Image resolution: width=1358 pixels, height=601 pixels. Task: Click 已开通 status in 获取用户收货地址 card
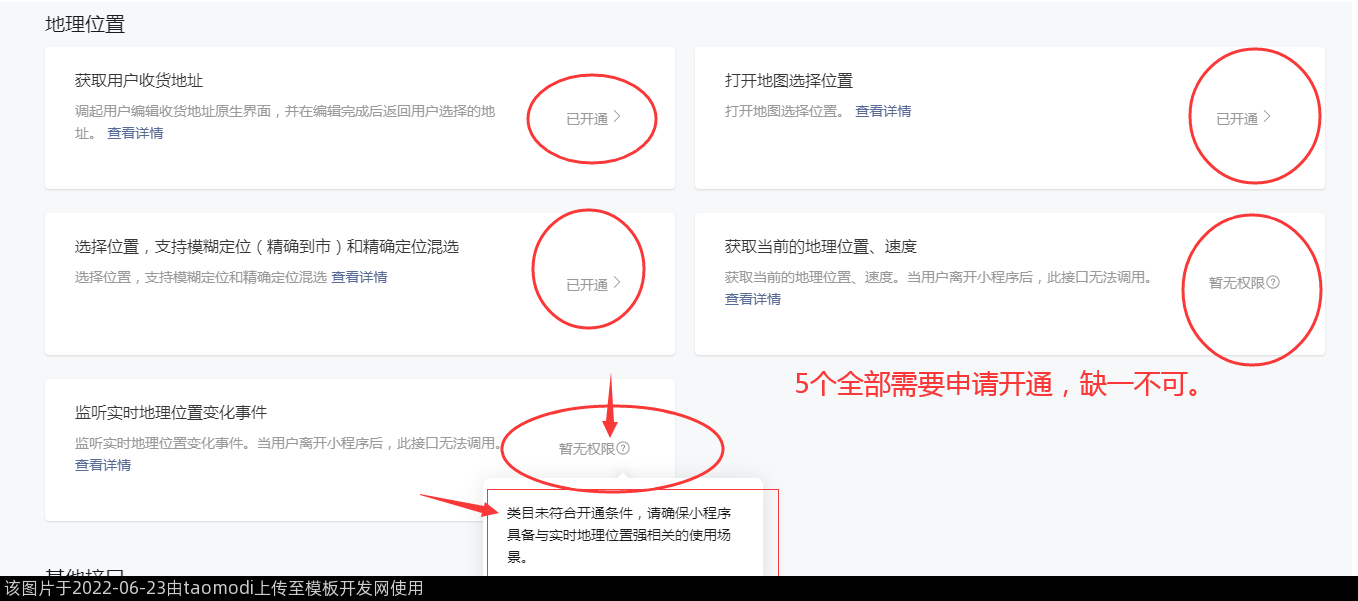(587, 119)
